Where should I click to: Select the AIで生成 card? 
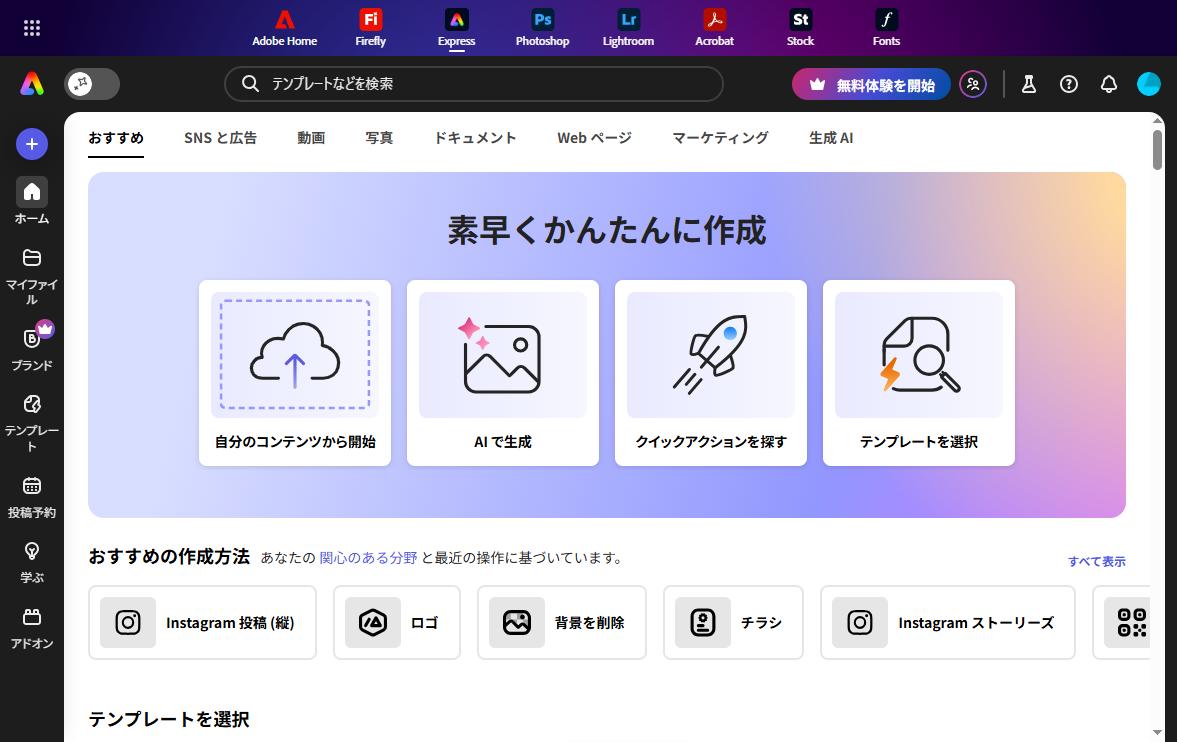click(502, 372)
